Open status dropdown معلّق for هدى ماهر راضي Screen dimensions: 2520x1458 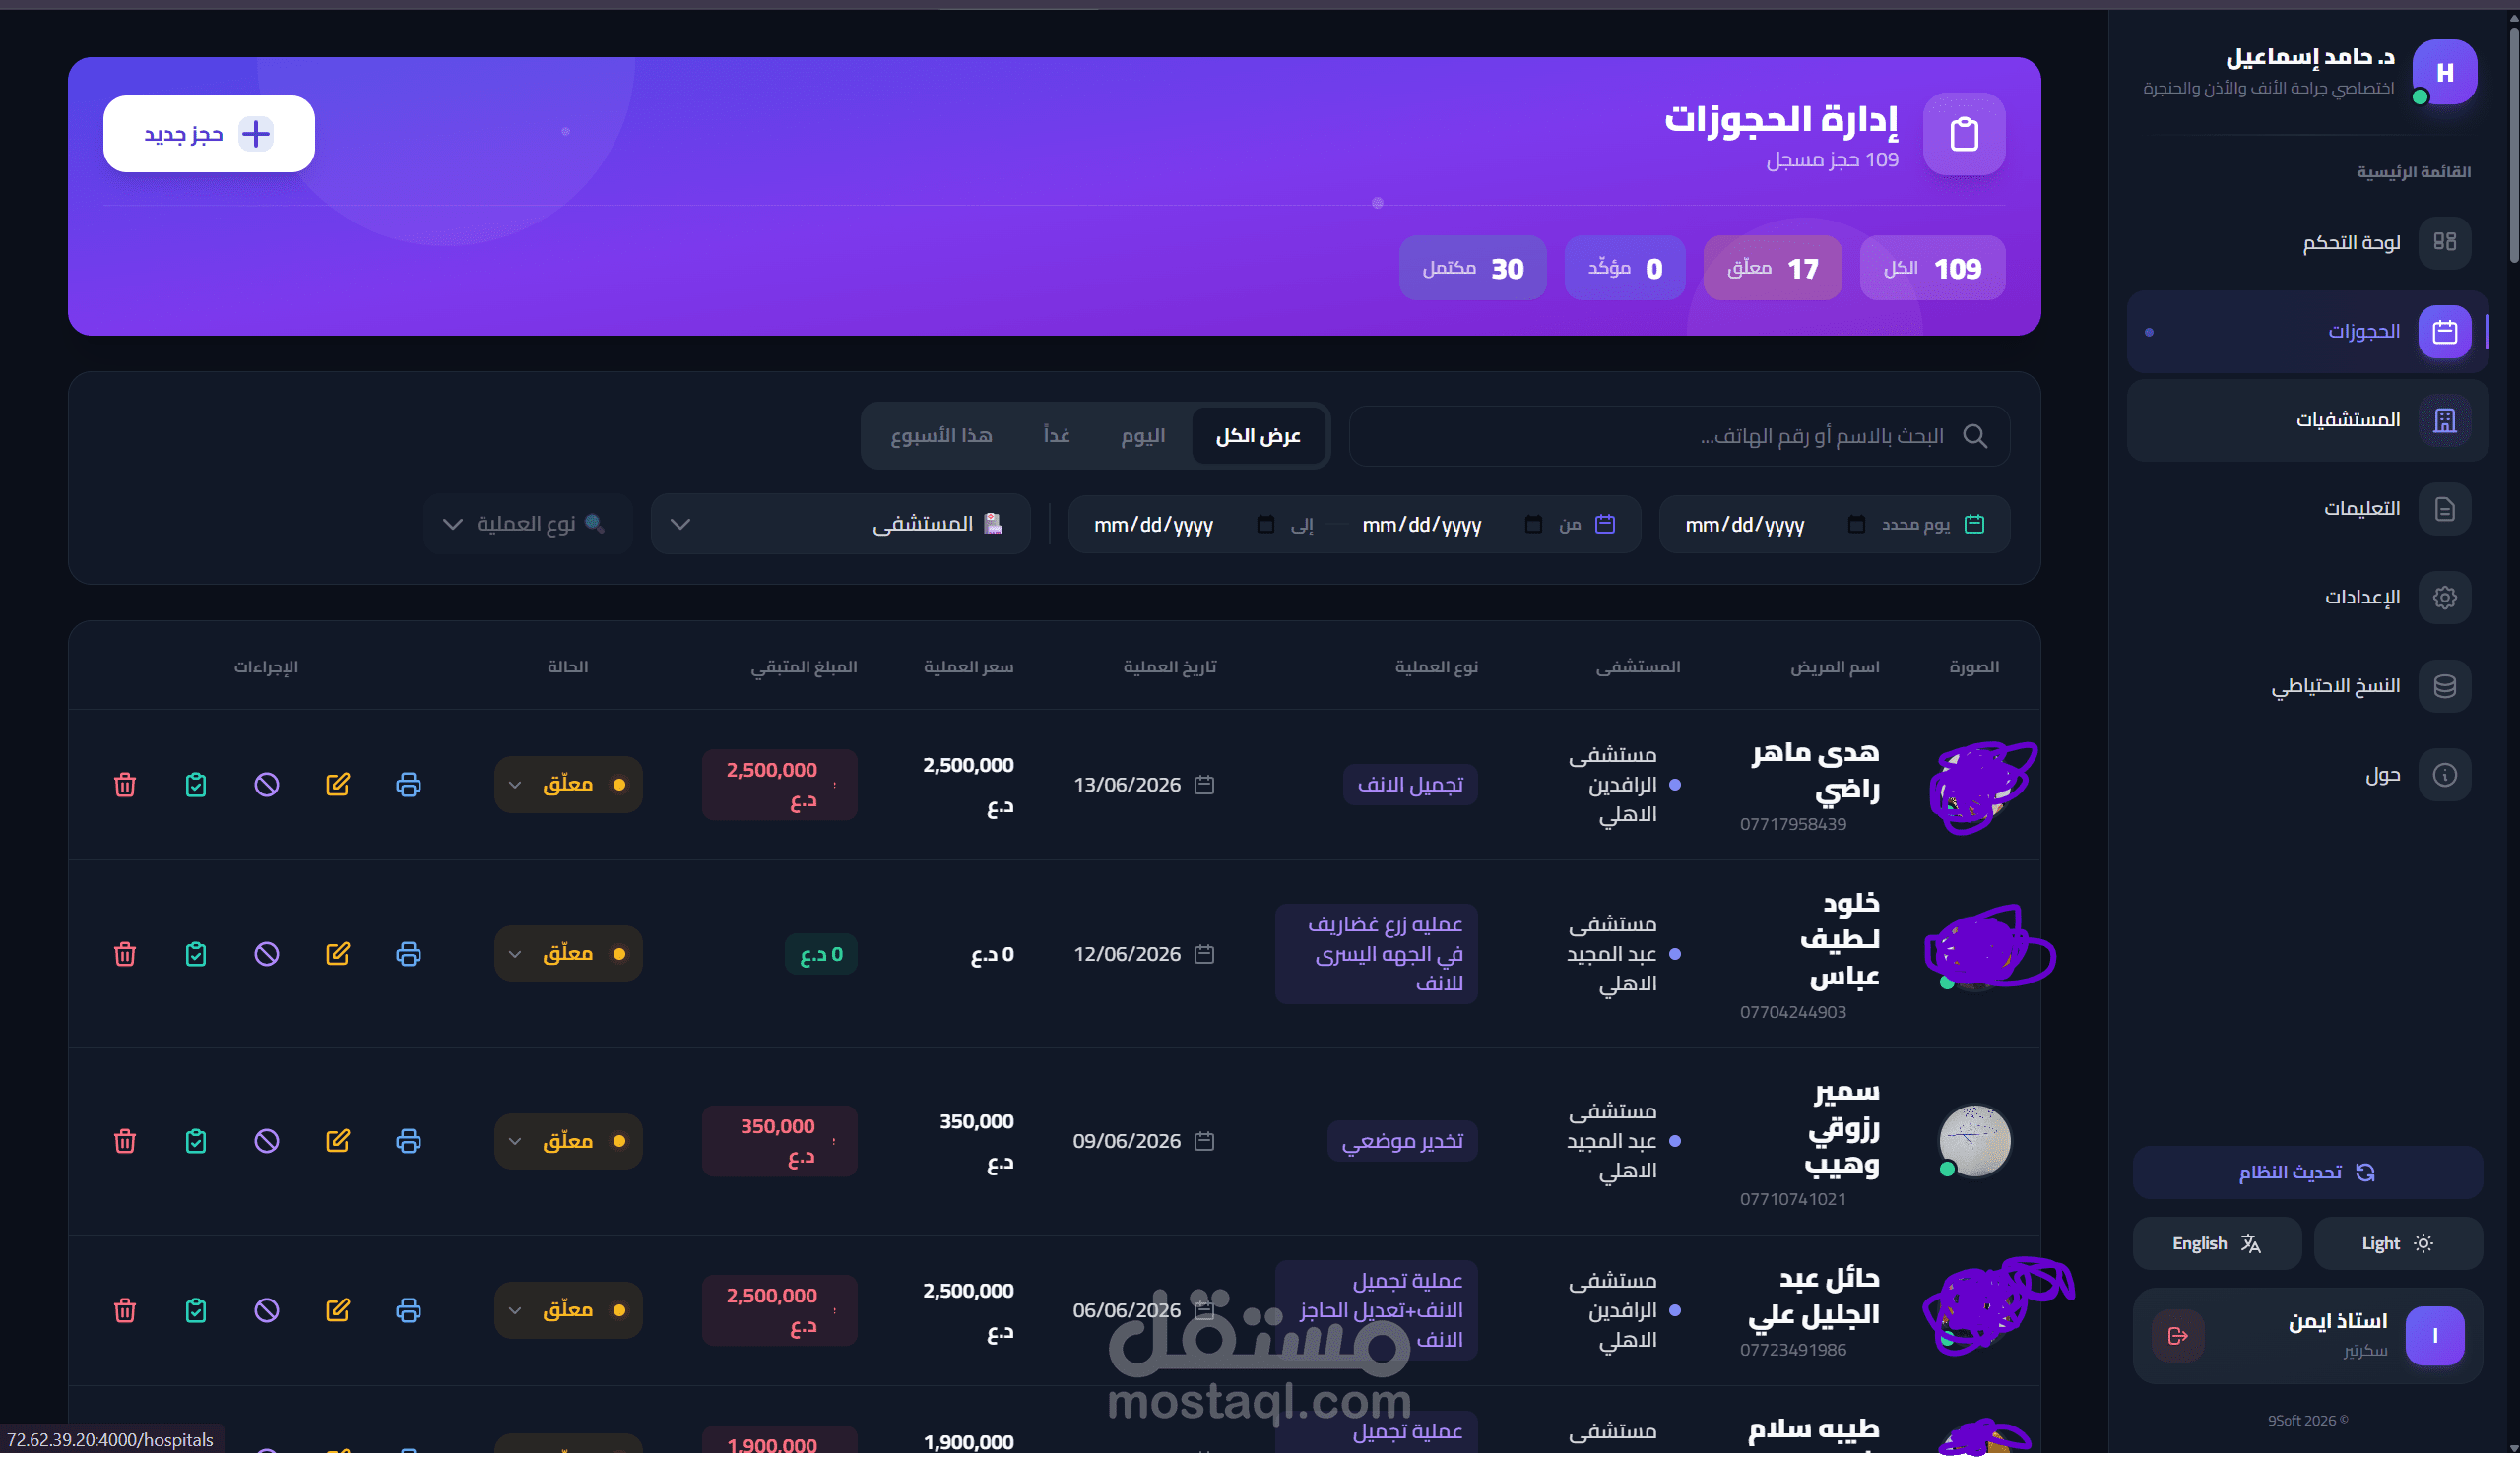568,785
